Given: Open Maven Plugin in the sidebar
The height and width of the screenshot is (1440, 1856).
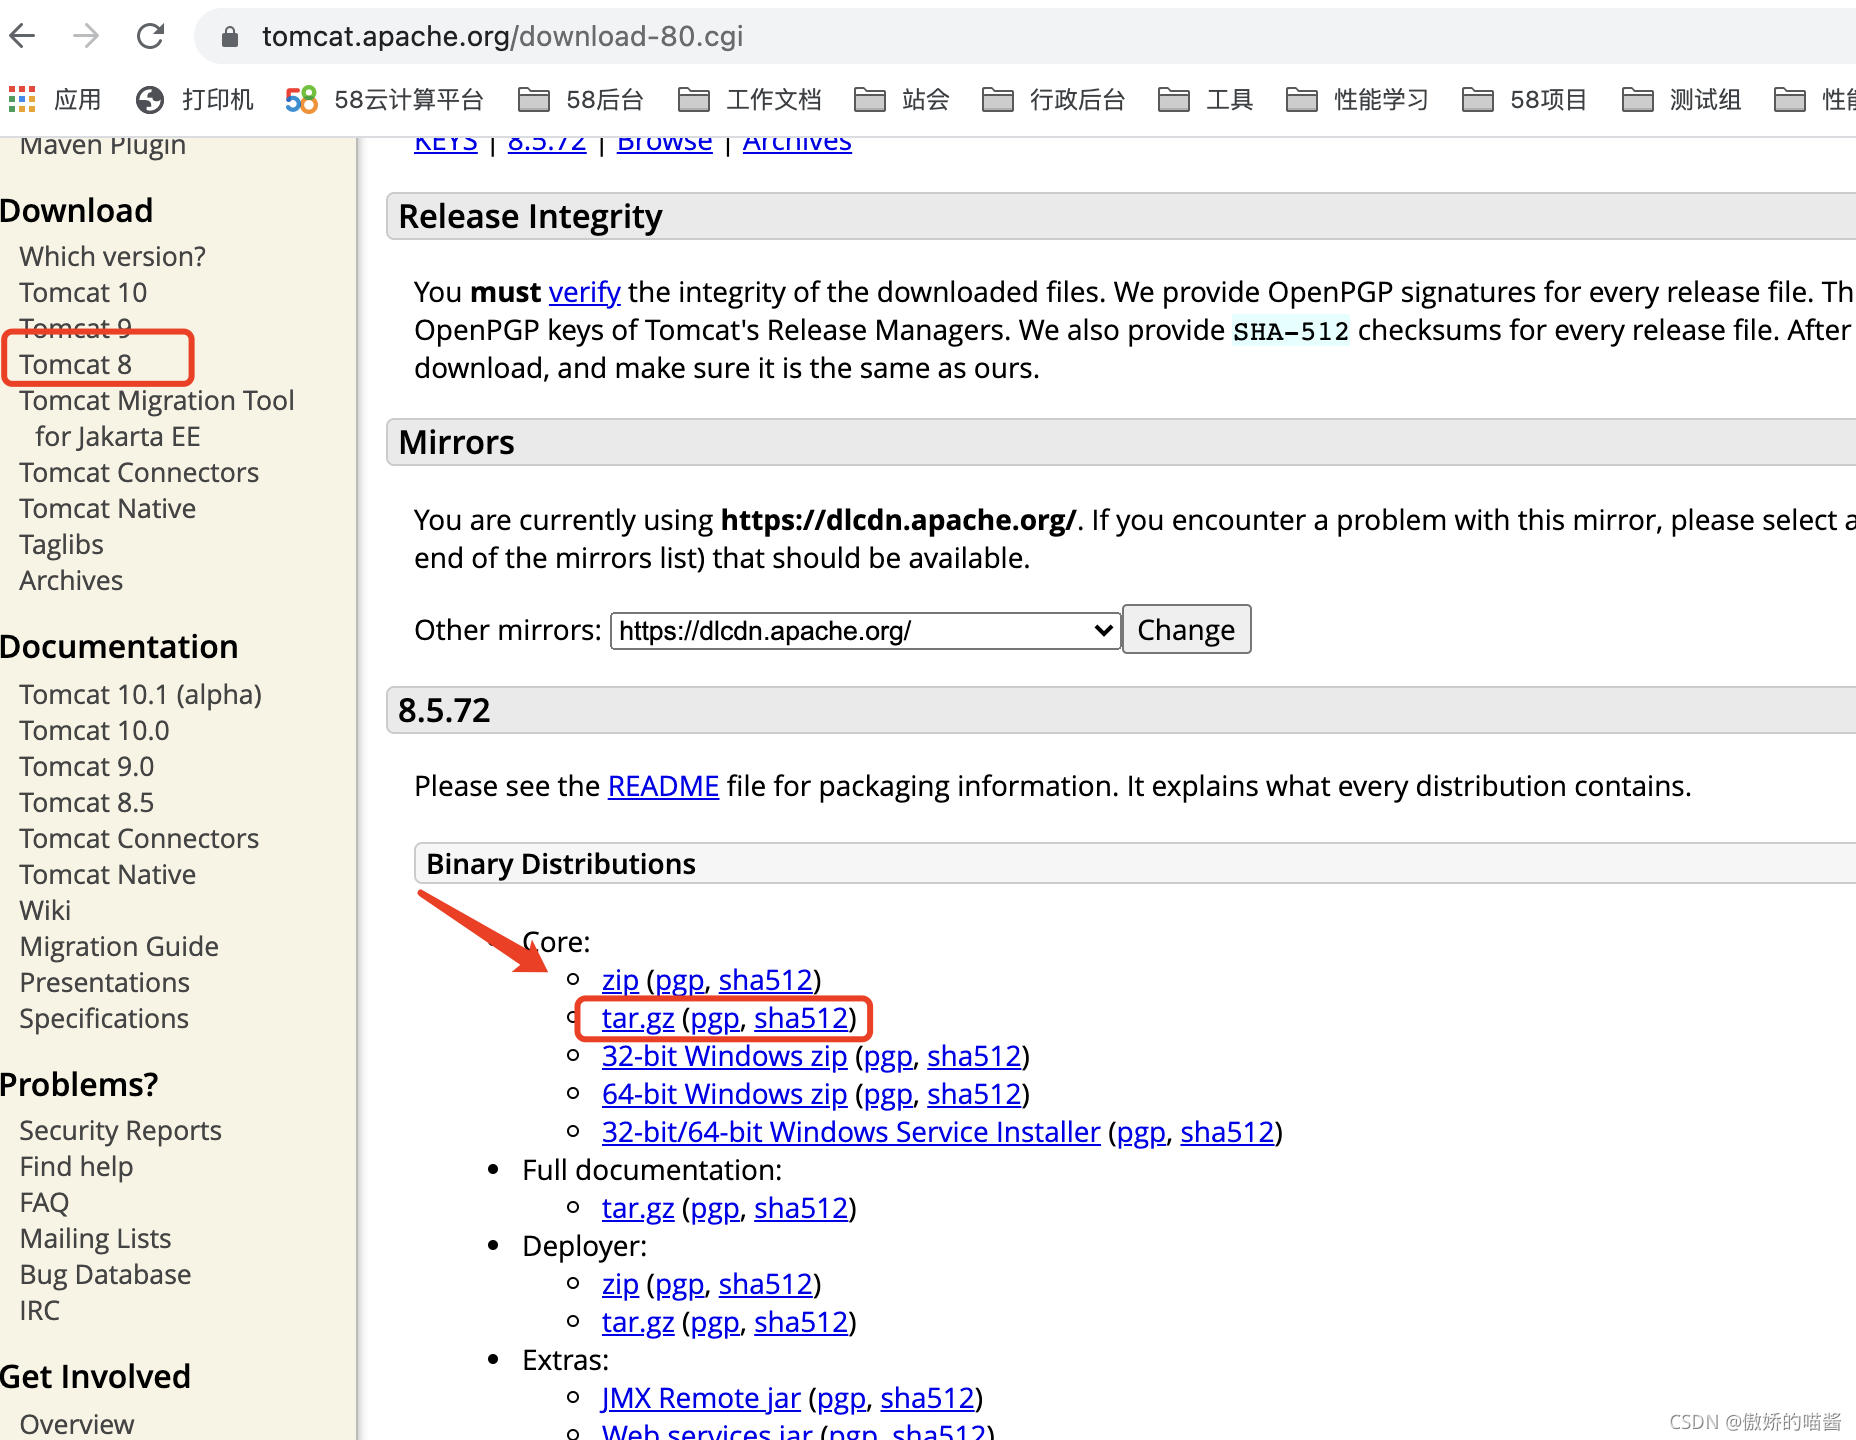Looking at the screenshot, I should pyautogui.click(x=102, y=147).
